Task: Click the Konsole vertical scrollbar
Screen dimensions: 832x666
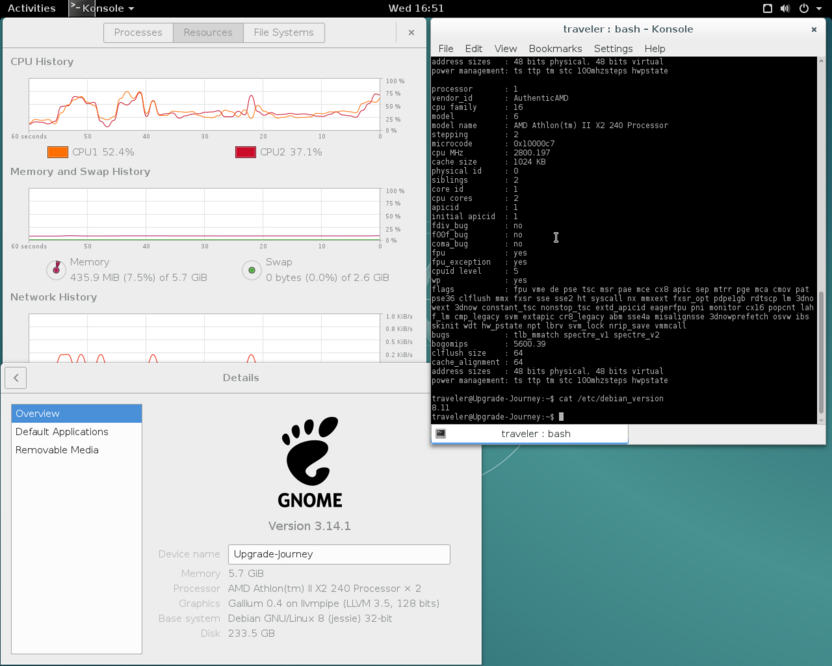Action: pos(821,352)
